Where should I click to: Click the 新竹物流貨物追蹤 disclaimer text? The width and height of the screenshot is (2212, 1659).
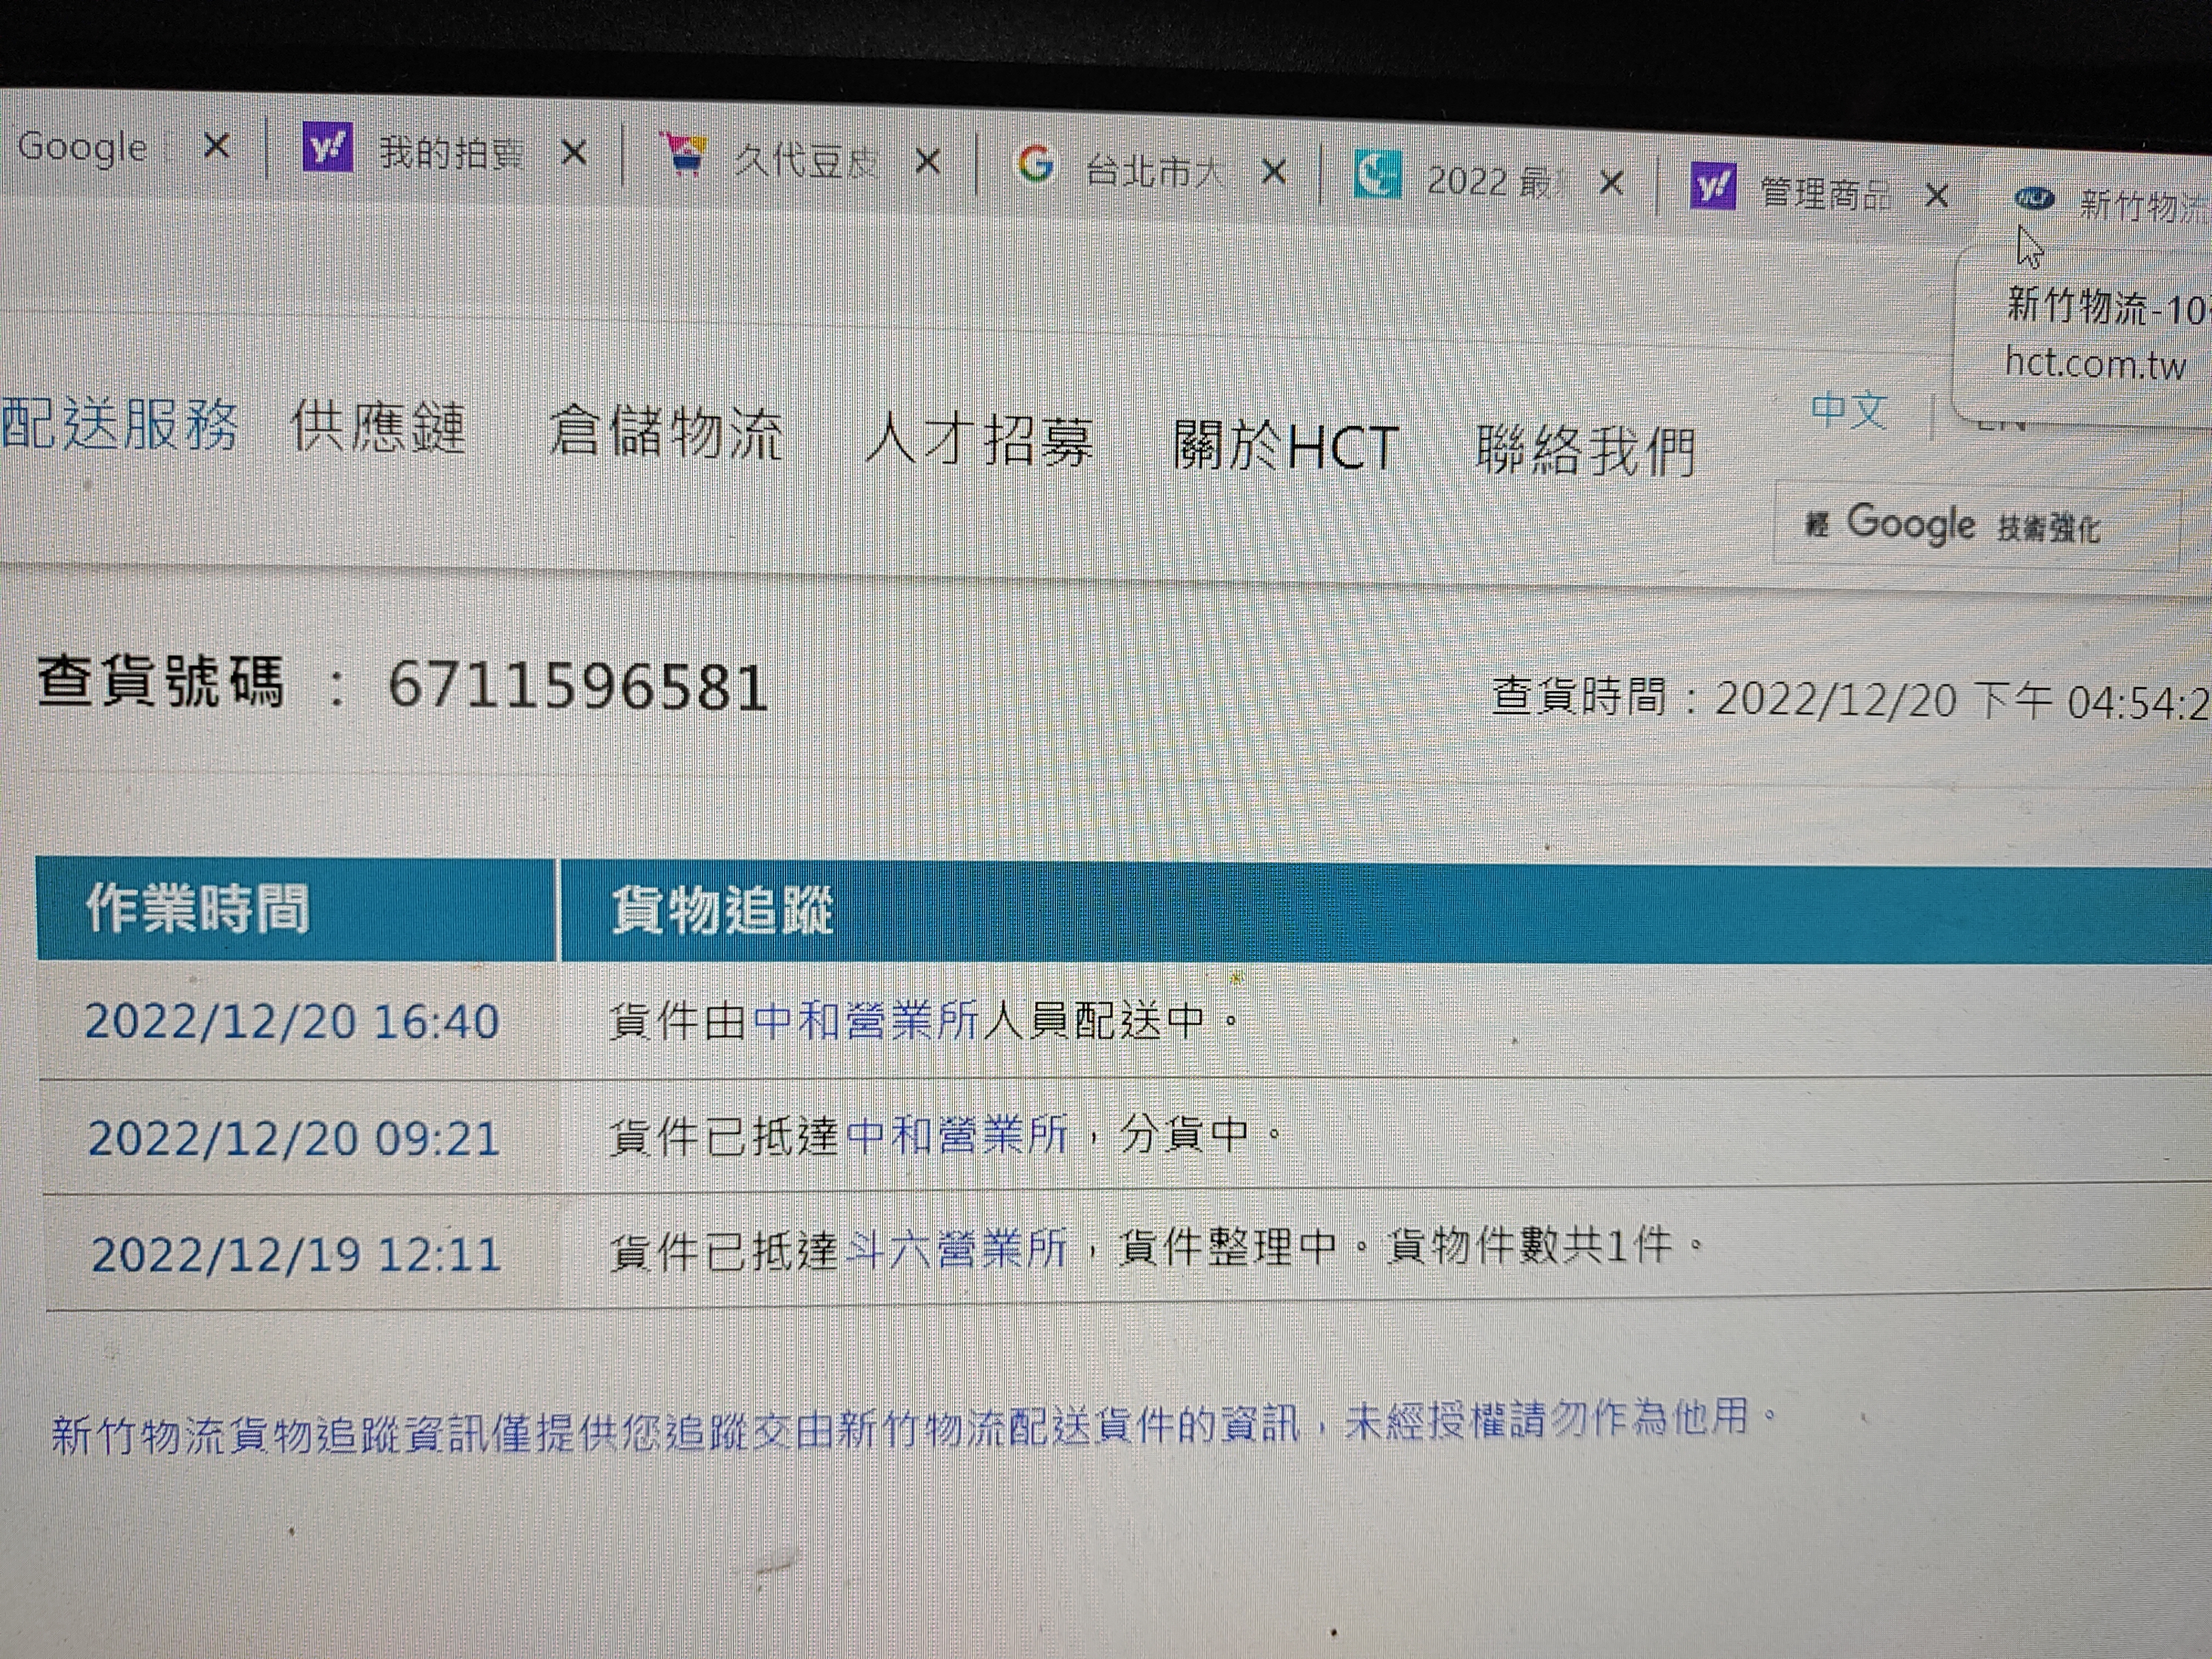[915, 1427]
